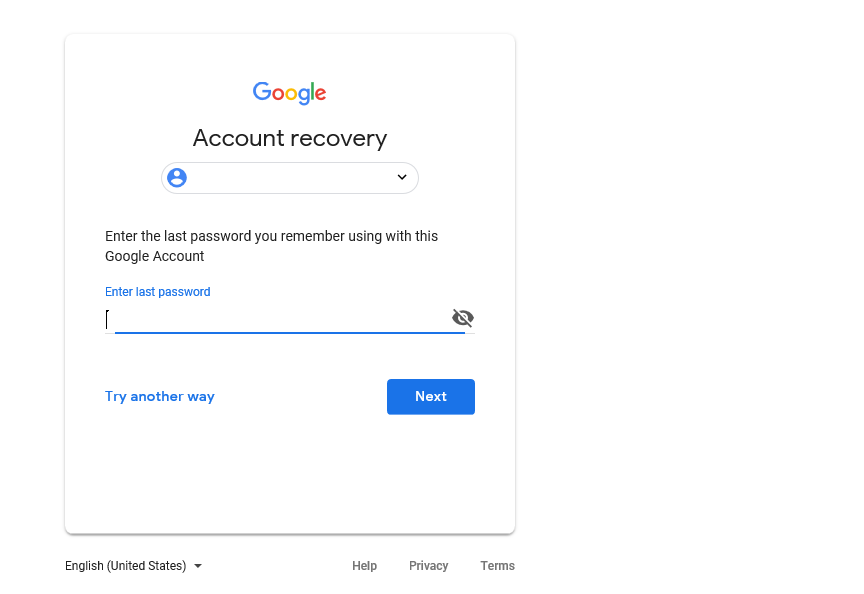Click the green letter l in the Google logo
This screenshot has width=864, height=594.
point(312,92)
